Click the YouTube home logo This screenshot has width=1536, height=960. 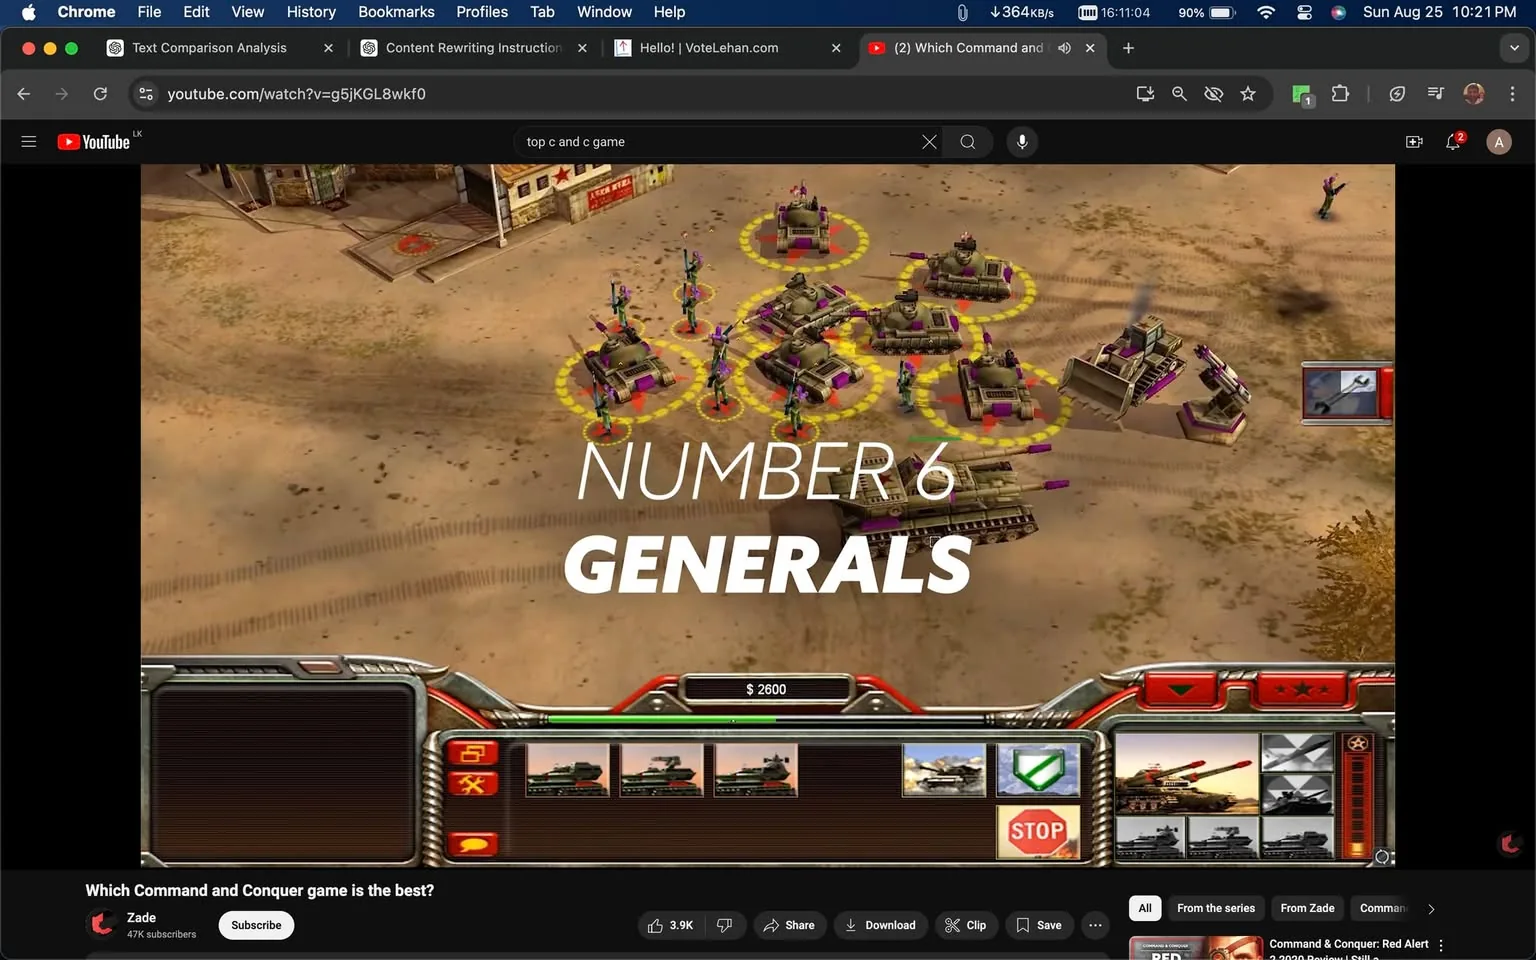[95, 141]
